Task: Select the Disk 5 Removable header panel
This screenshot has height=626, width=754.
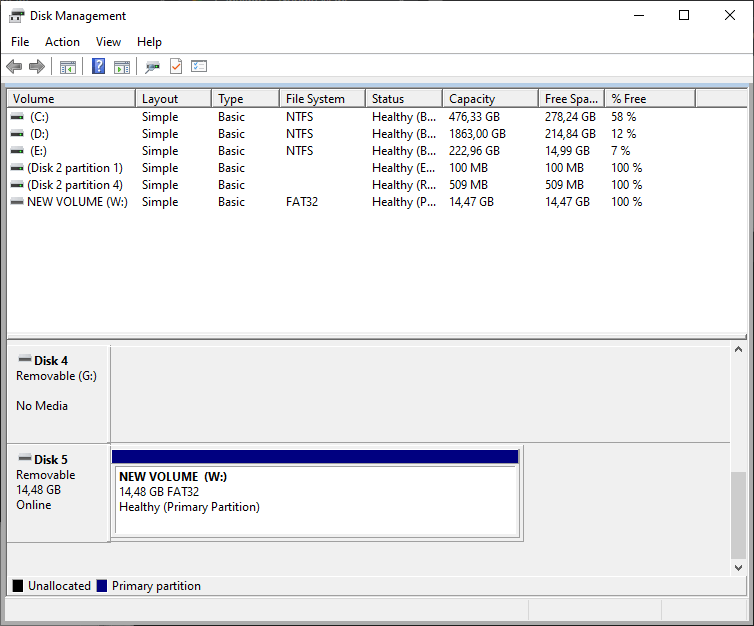Action: point(58,493)
